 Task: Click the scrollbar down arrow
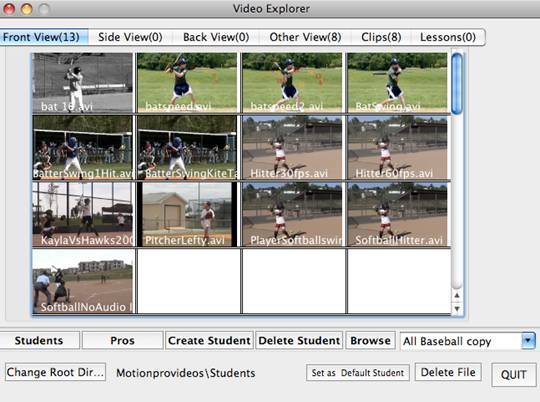(x=457, y=309)
